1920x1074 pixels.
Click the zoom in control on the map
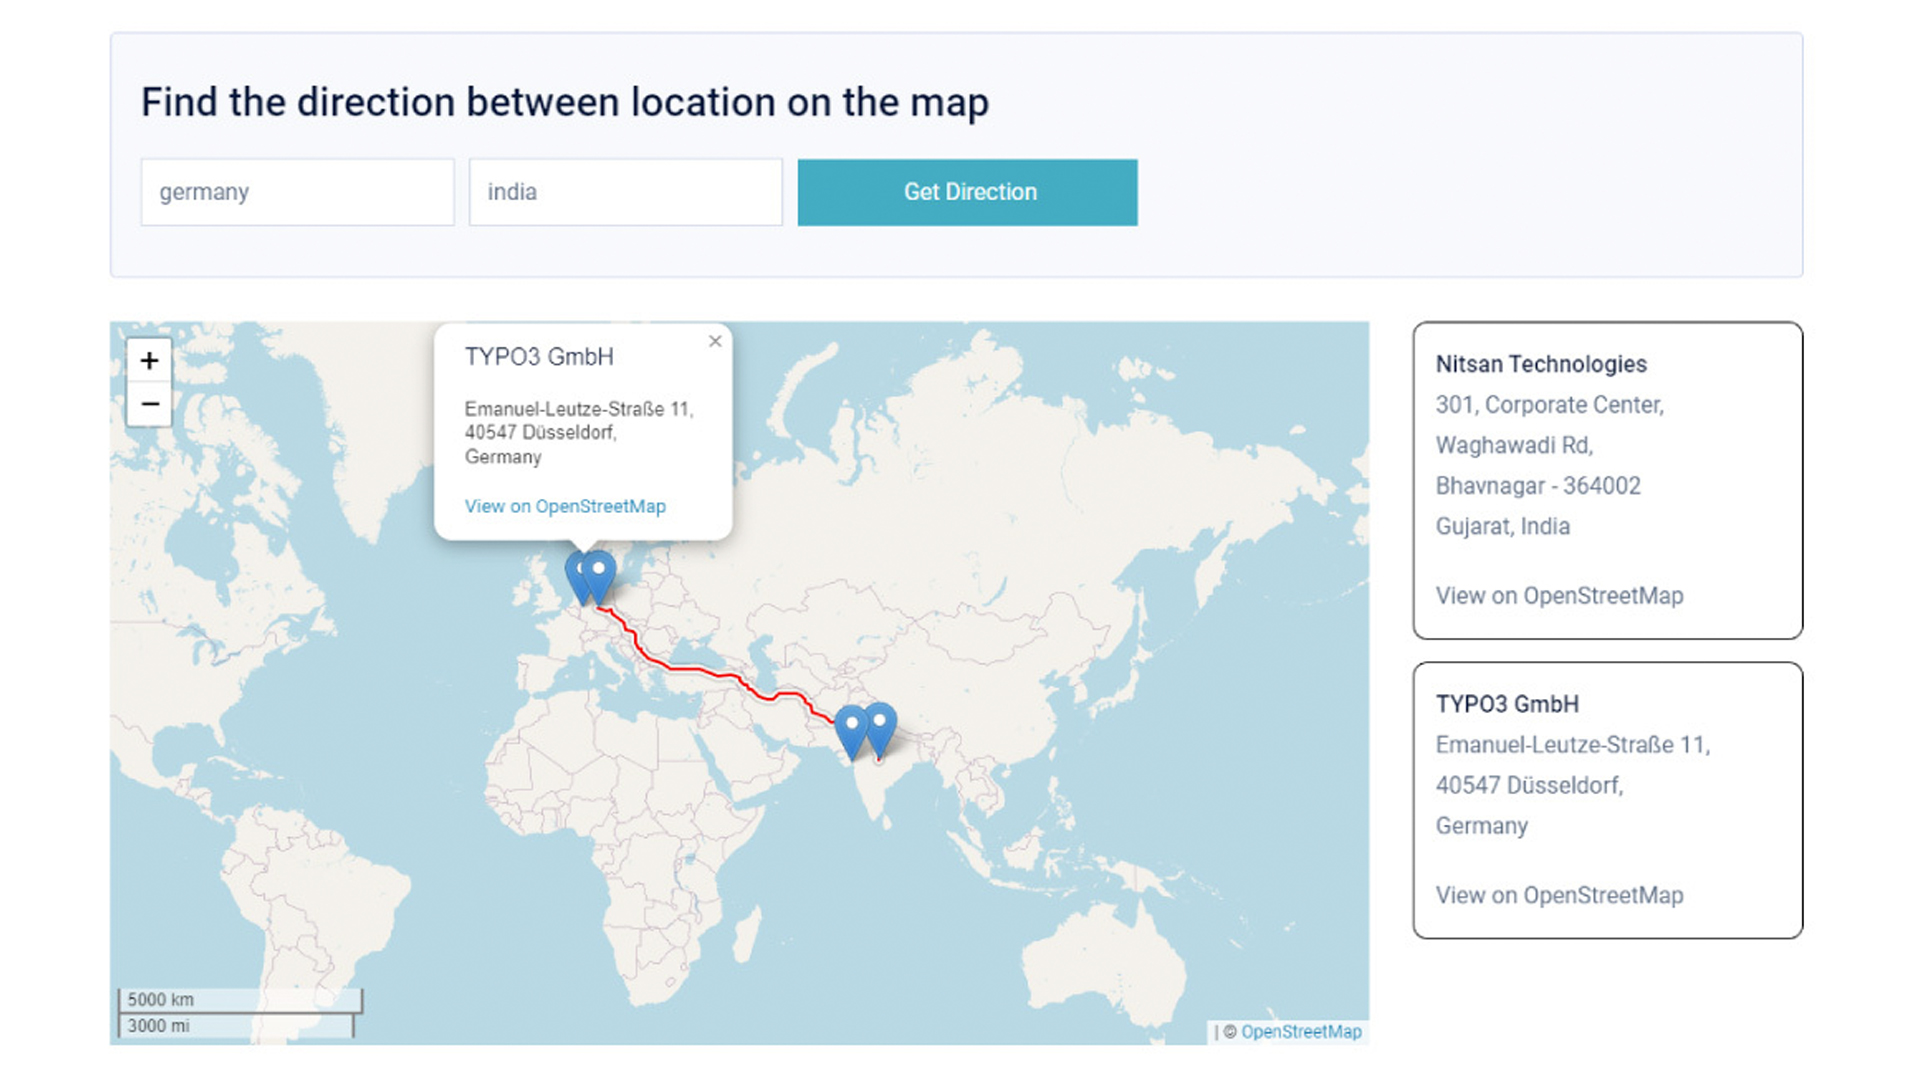(x=150, y=360)
